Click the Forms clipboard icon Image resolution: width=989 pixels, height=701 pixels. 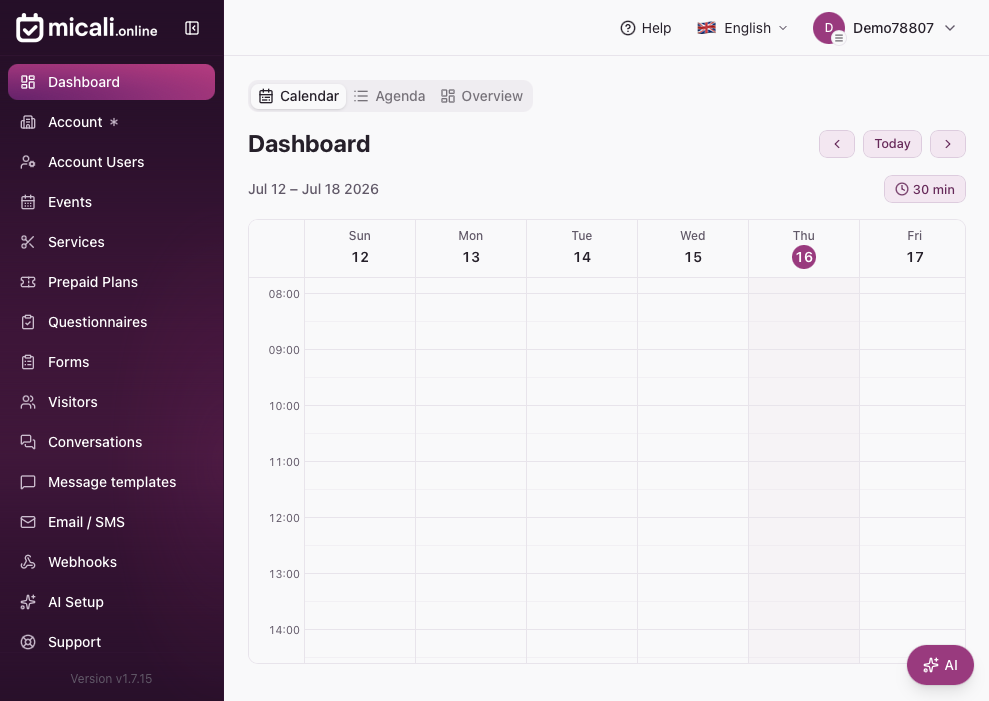[28, 362]
